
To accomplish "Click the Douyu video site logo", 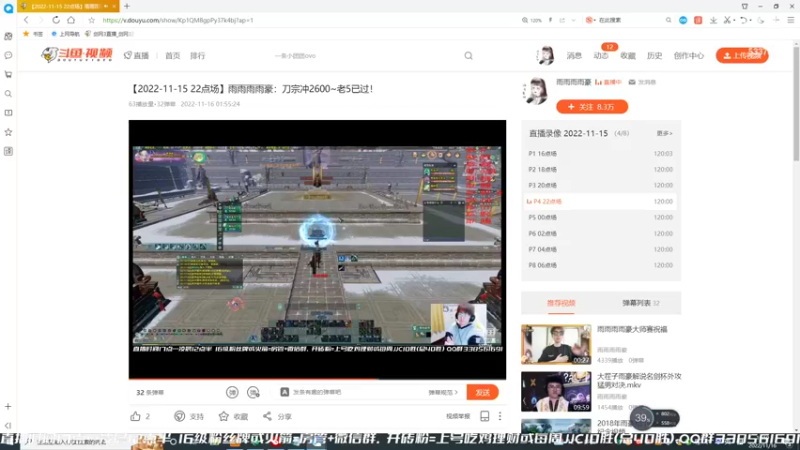I will [x=77, y=55].
